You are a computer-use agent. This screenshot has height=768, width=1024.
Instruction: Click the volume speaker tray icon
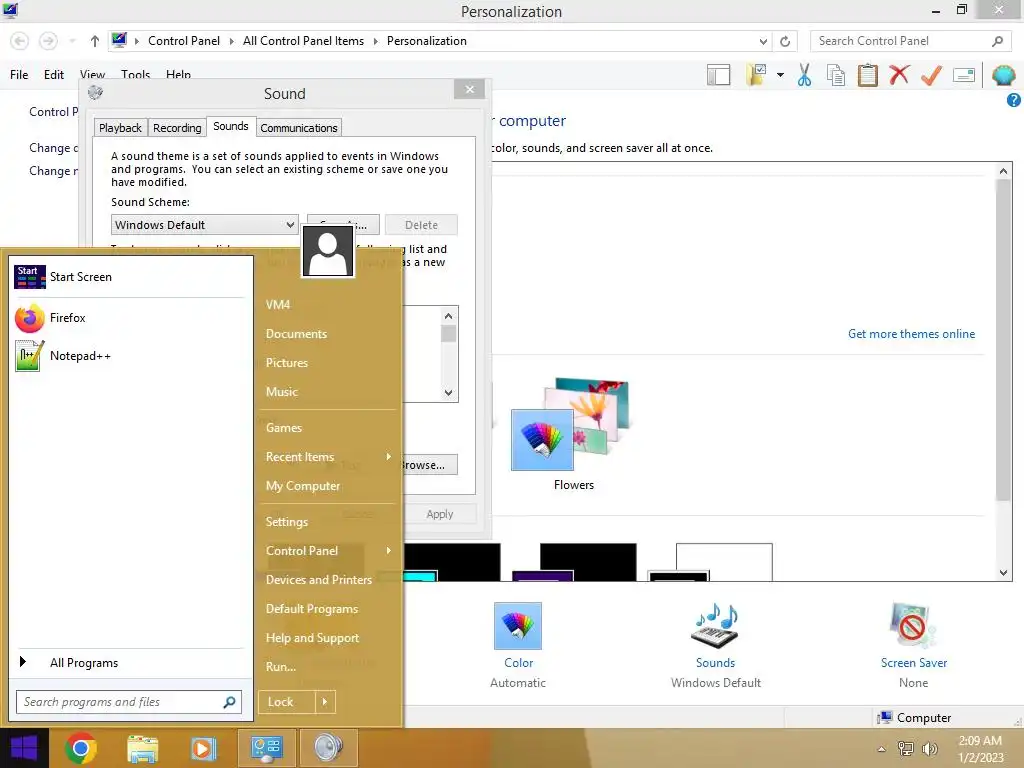930,749
